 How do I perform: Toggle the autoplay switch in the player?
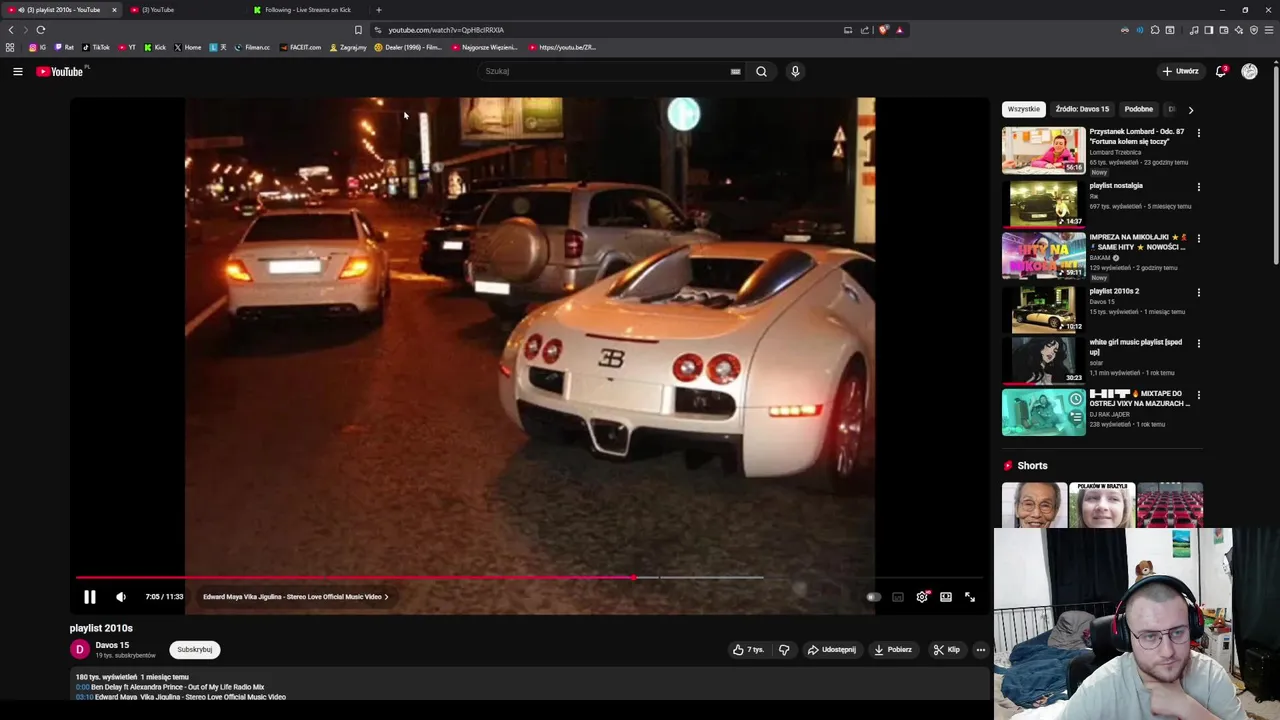(x=873, y=597)
